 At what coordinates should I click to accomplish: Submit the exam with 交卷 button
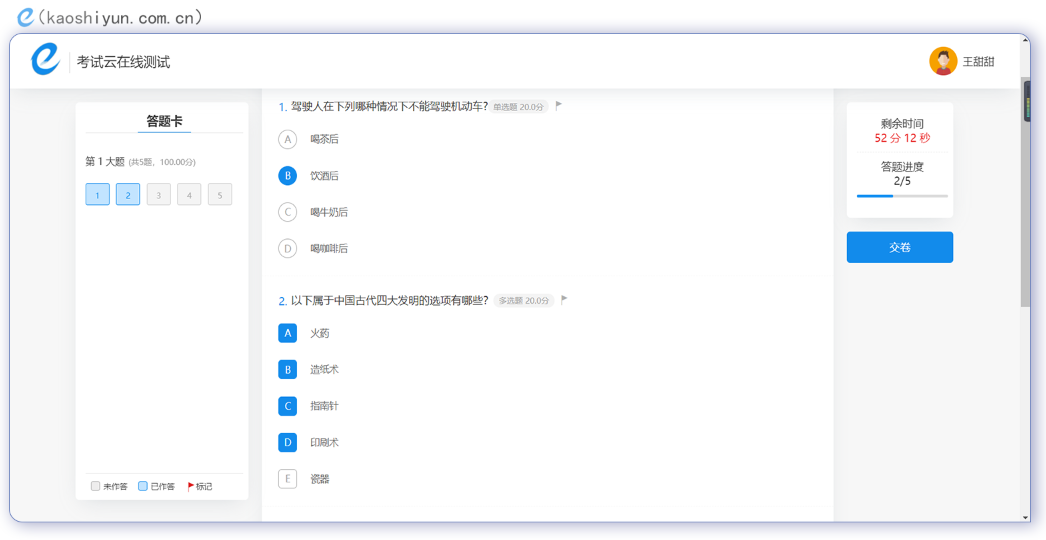point(899,247)
